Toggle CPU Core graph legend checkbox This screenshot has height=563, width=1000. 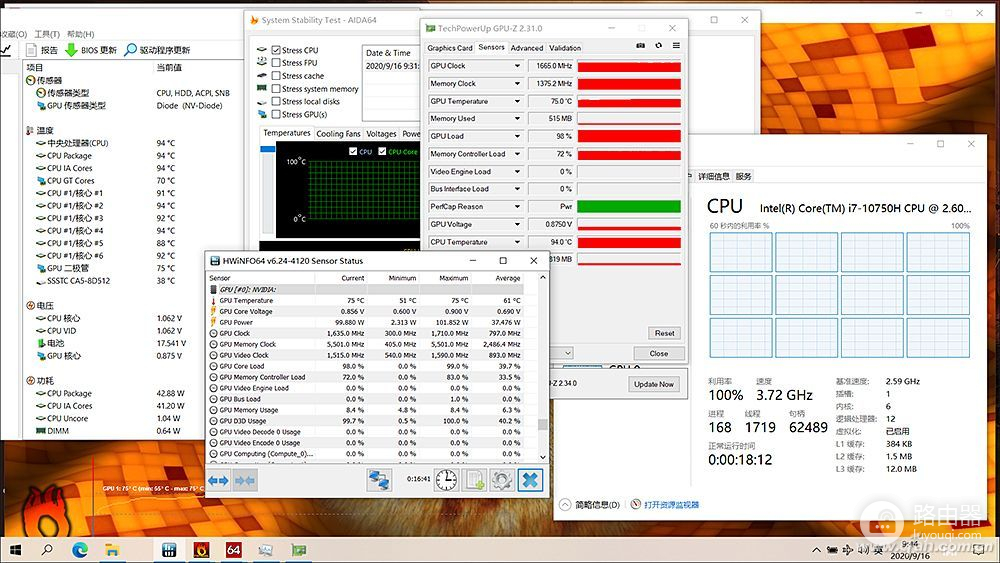[x=382, y=151]
